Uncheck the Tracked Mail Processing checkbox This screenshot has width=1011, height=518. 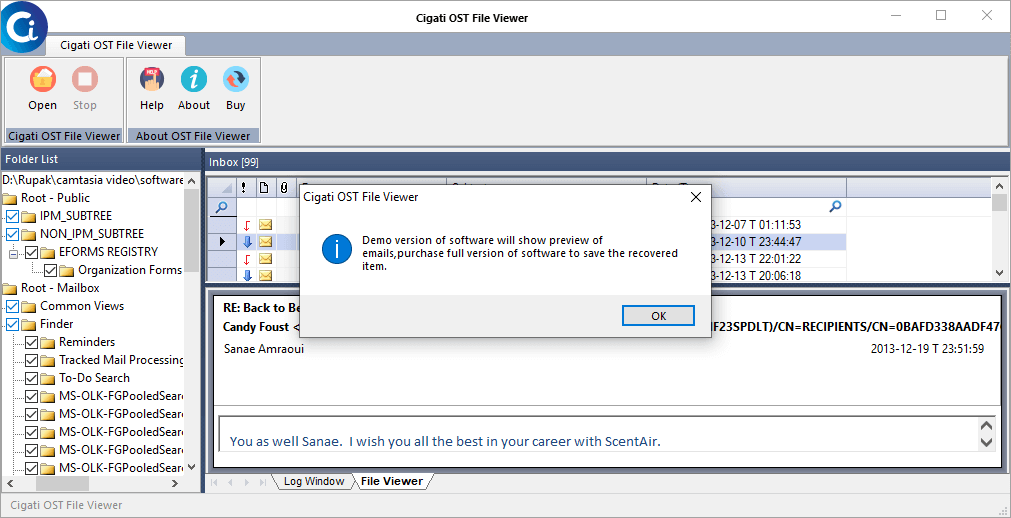[x=32, y=360]
